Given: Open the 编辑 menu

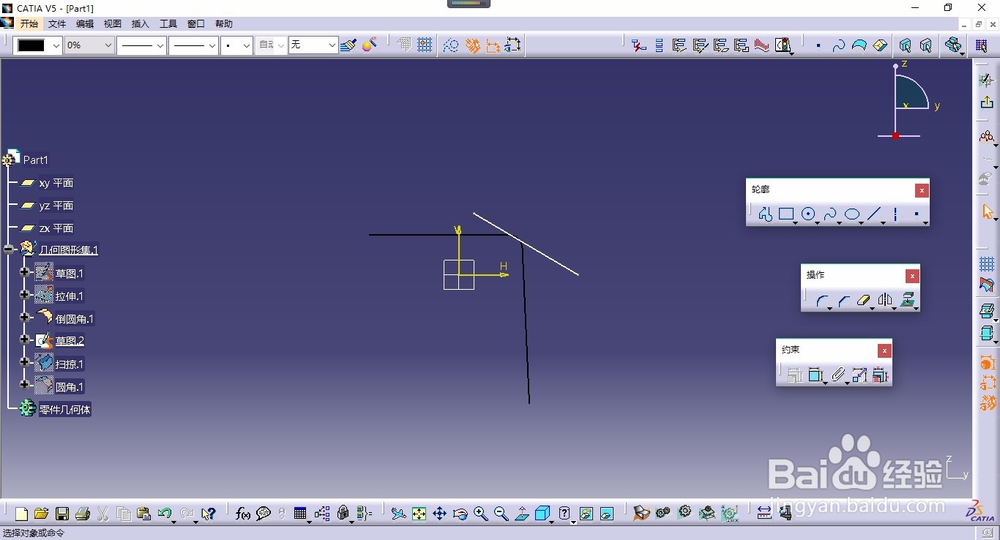Looking at the screenshot, I should 85,24.
